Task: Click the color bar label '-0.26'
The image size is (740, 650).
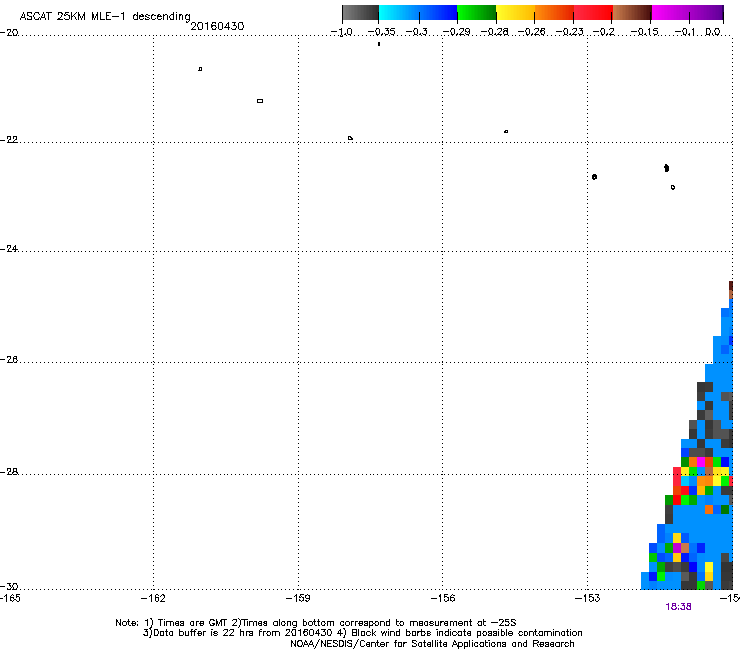Action: pos(531,32)
